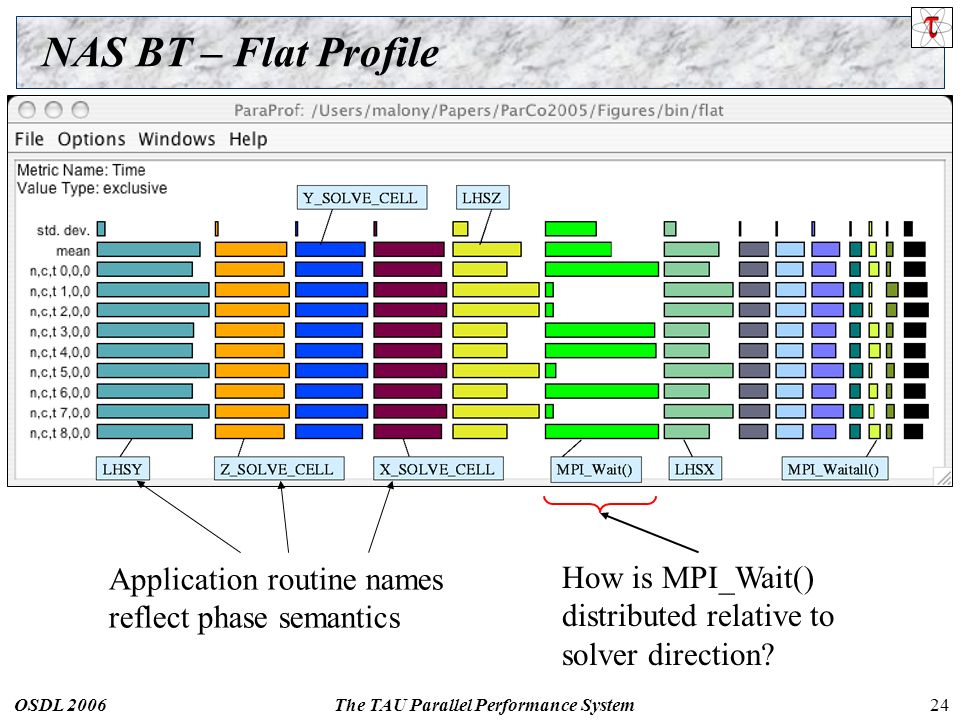960x720 pixels.
Task: Click the orange bar in n,c,t 0,0,0 row
Action: tap(250, 269)
